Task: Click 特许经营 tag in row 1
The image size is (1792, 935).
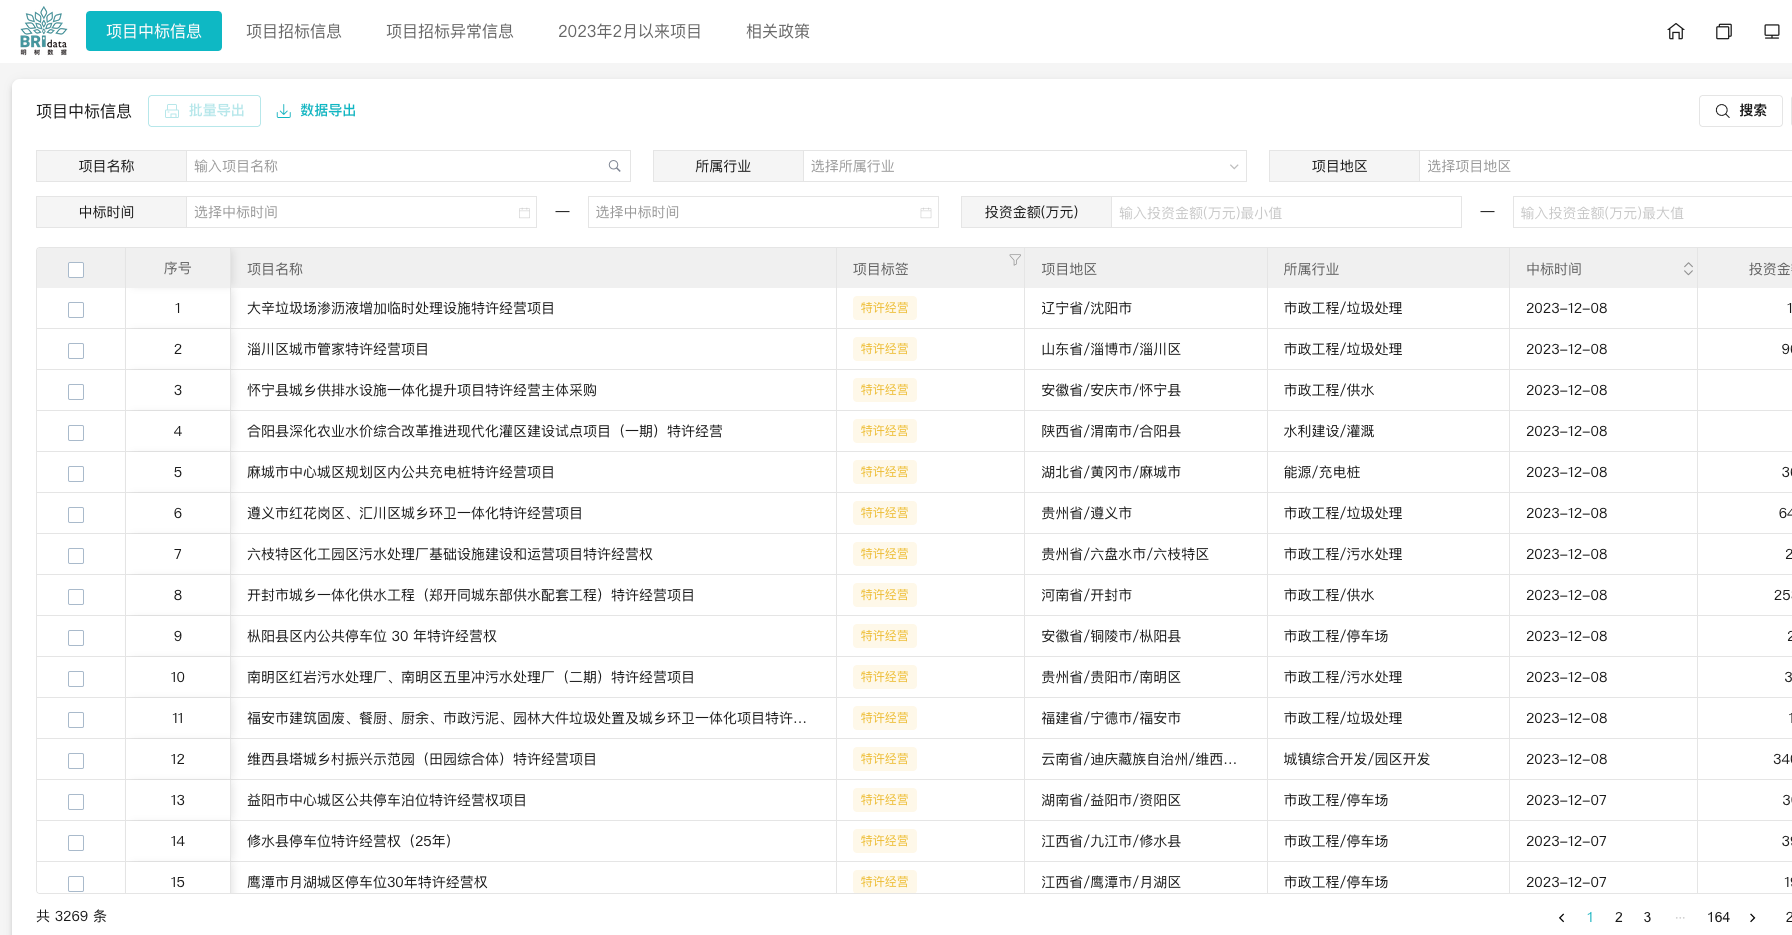Action: (885, 308)
